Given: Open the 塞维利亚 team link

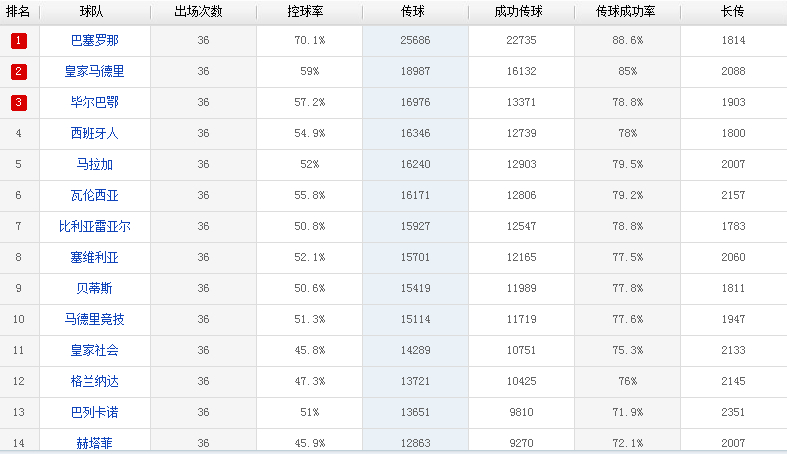Looking at the screenshot, I should coord(94,258).
